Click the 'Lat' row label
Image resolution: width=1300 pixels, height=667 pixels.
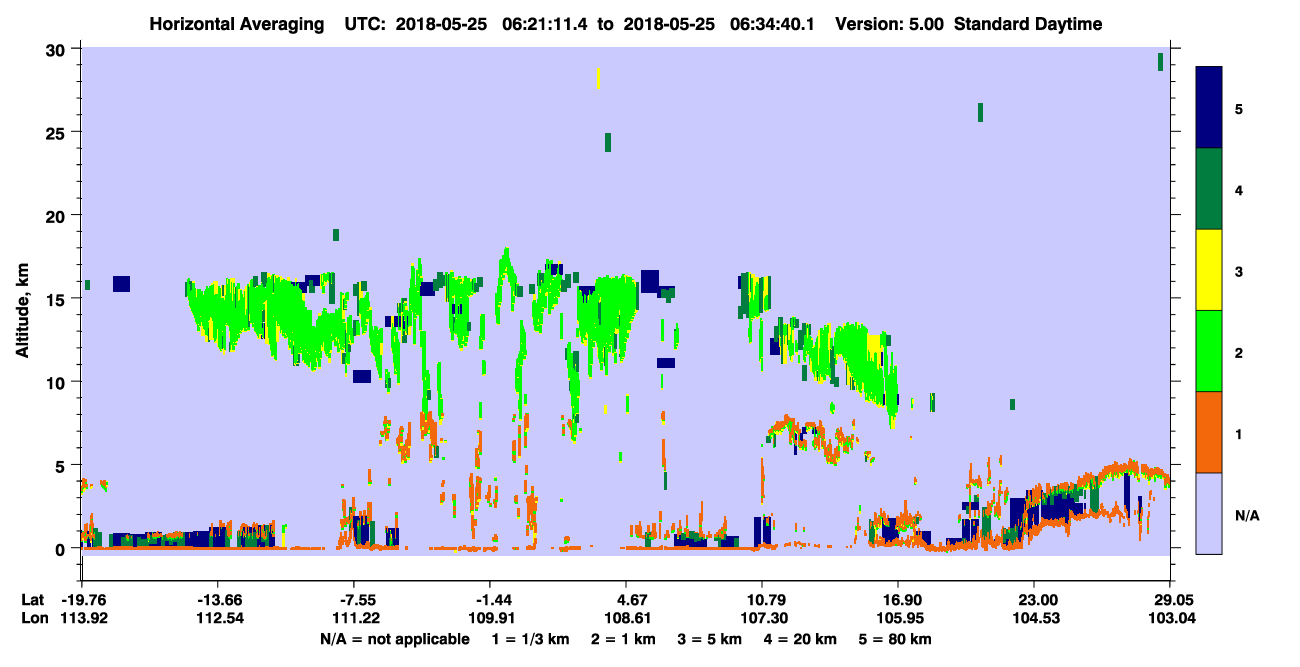33,600
